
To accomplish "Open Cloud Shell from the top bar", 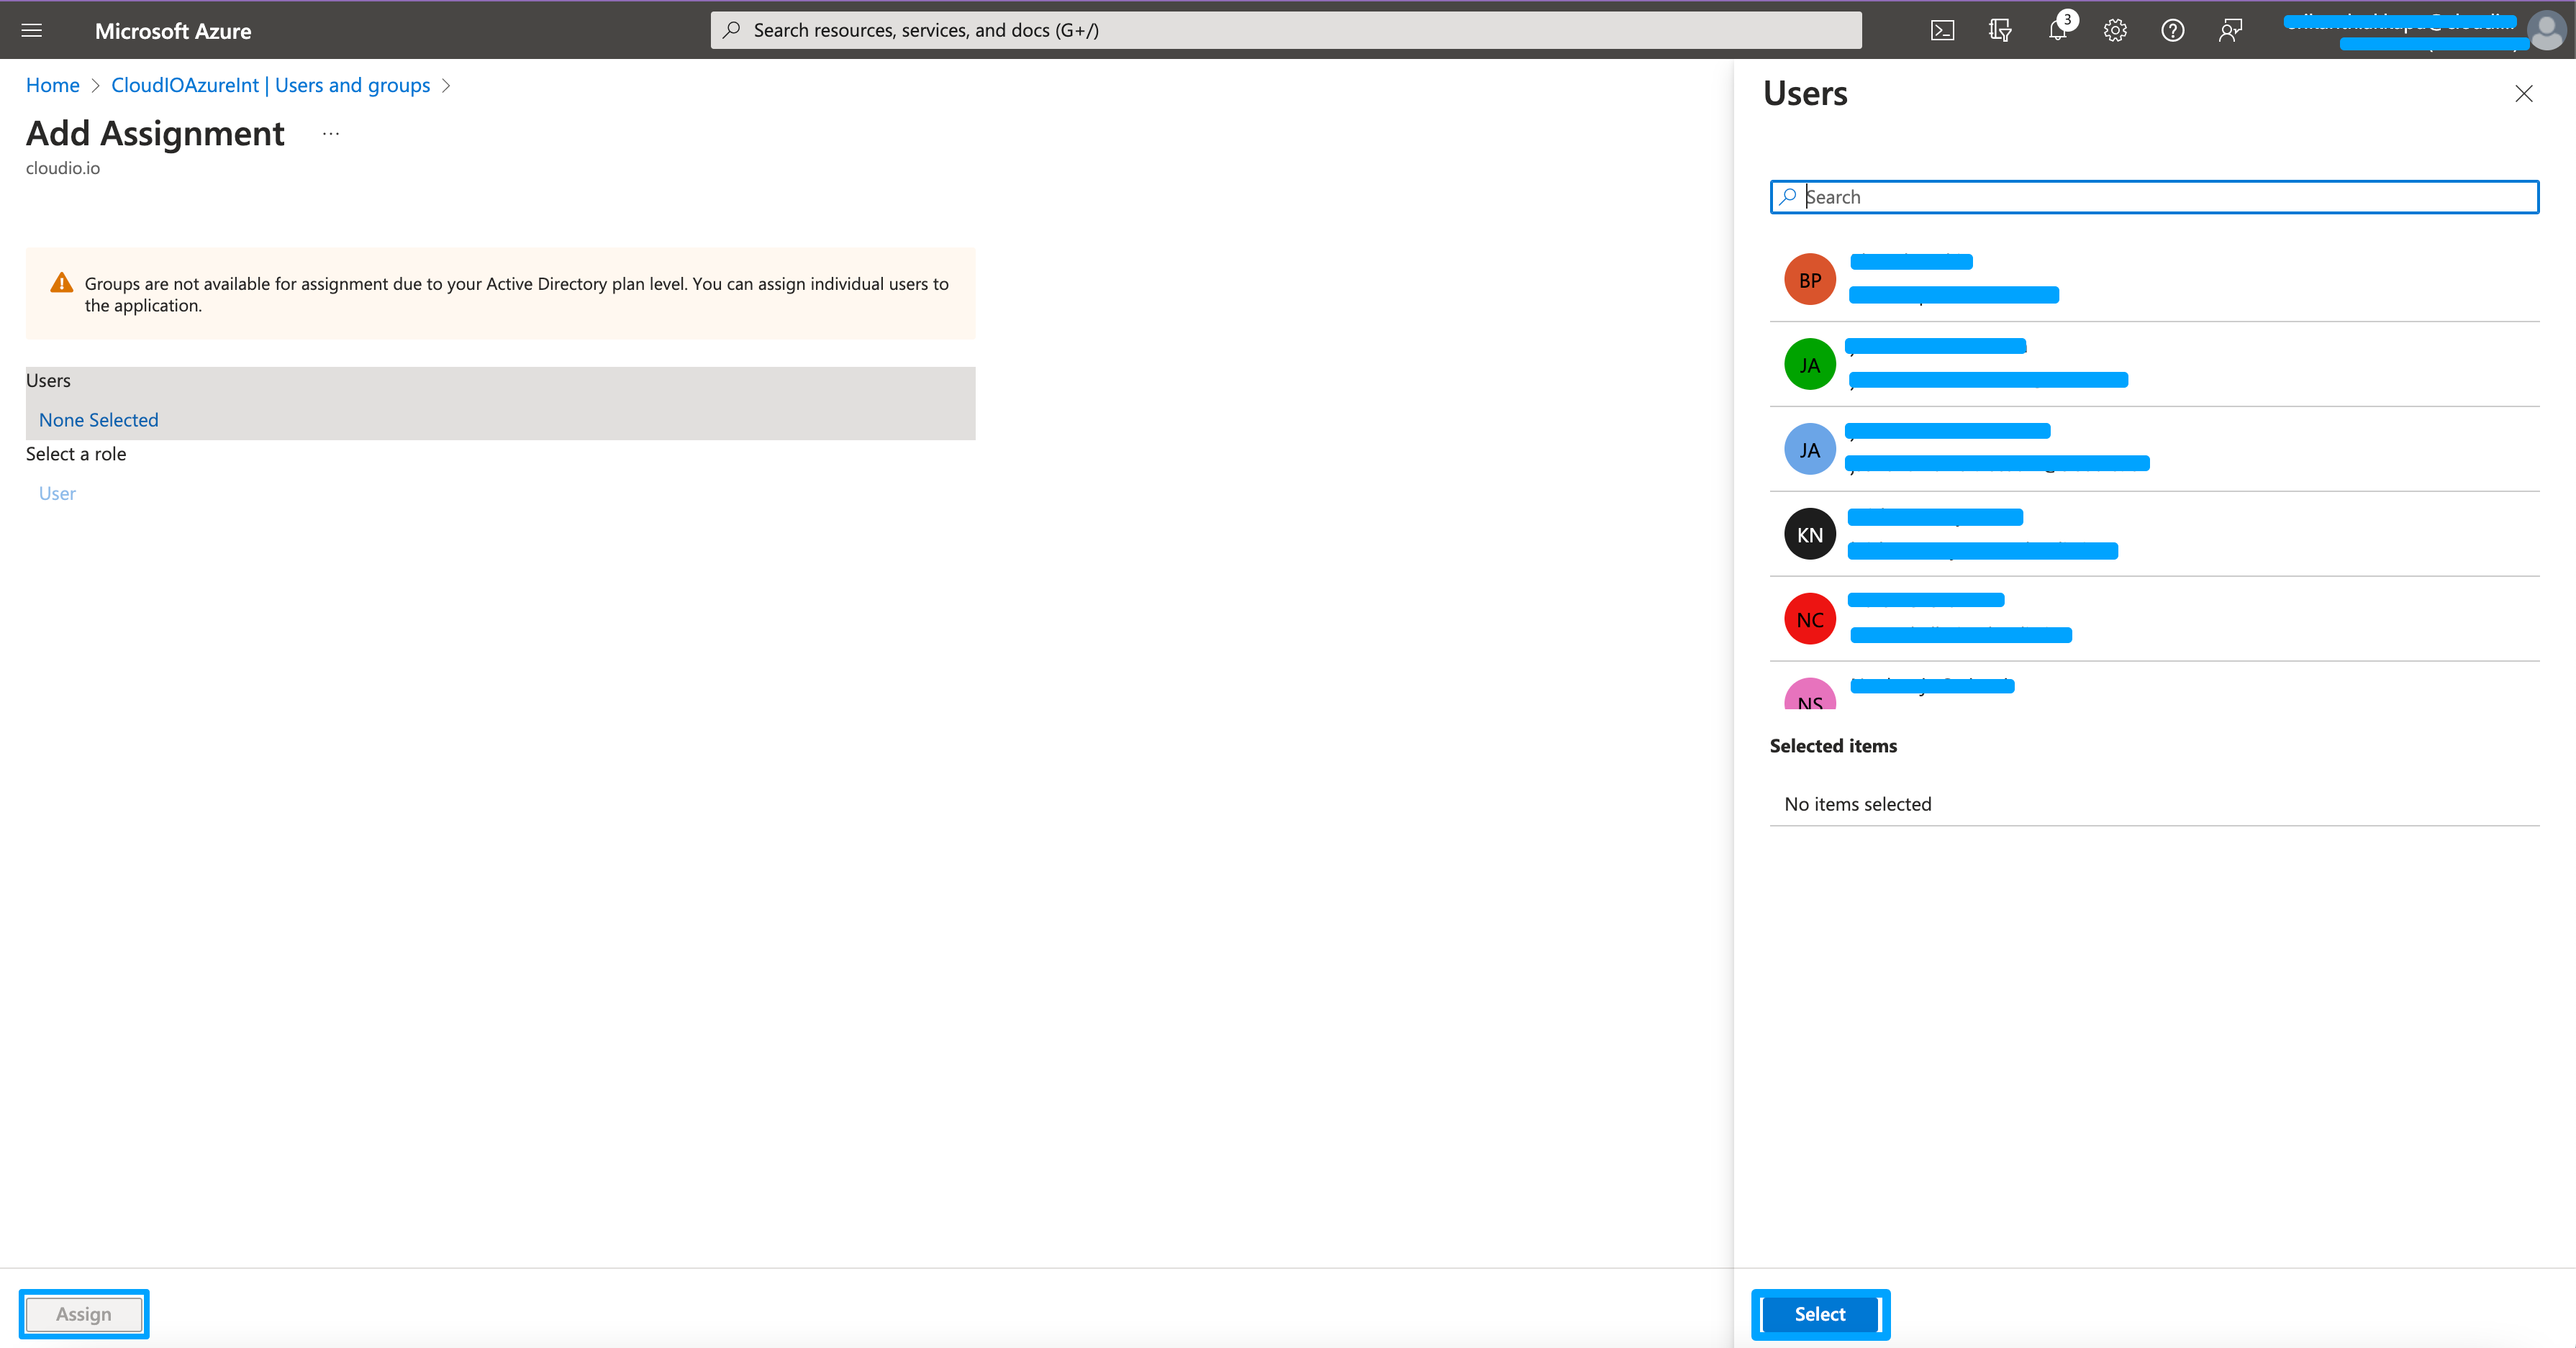I will point(1942,31).
